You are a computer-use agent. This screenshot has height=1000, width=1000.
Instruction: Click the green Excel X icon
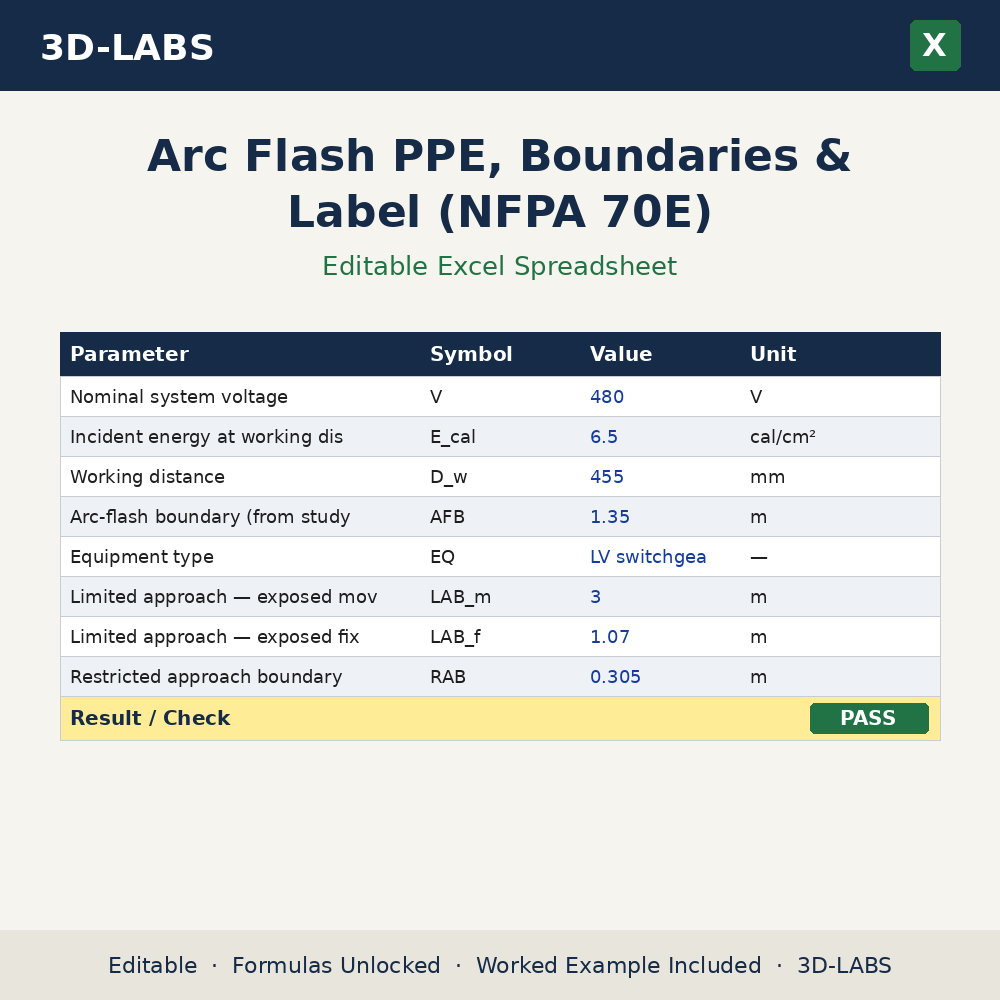pos(935,45)
